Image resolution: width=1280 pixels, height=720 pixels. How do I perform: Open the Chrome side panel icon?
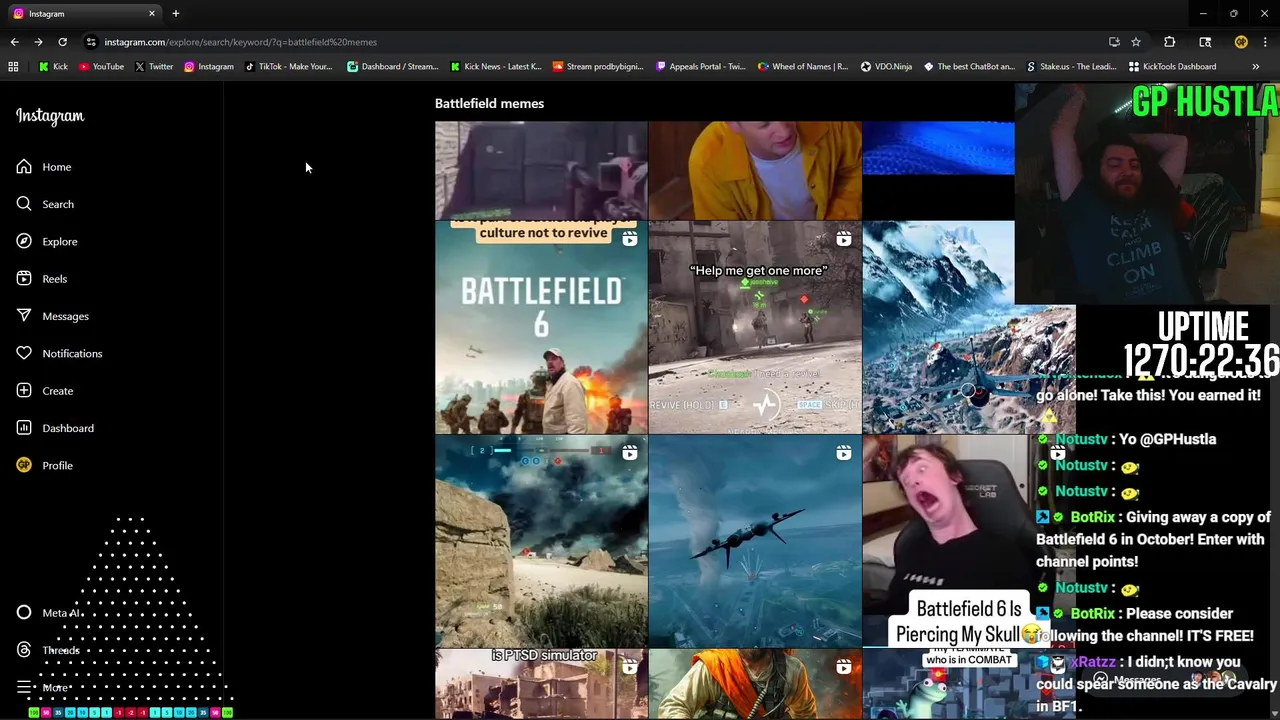(x=1205, y=42)
